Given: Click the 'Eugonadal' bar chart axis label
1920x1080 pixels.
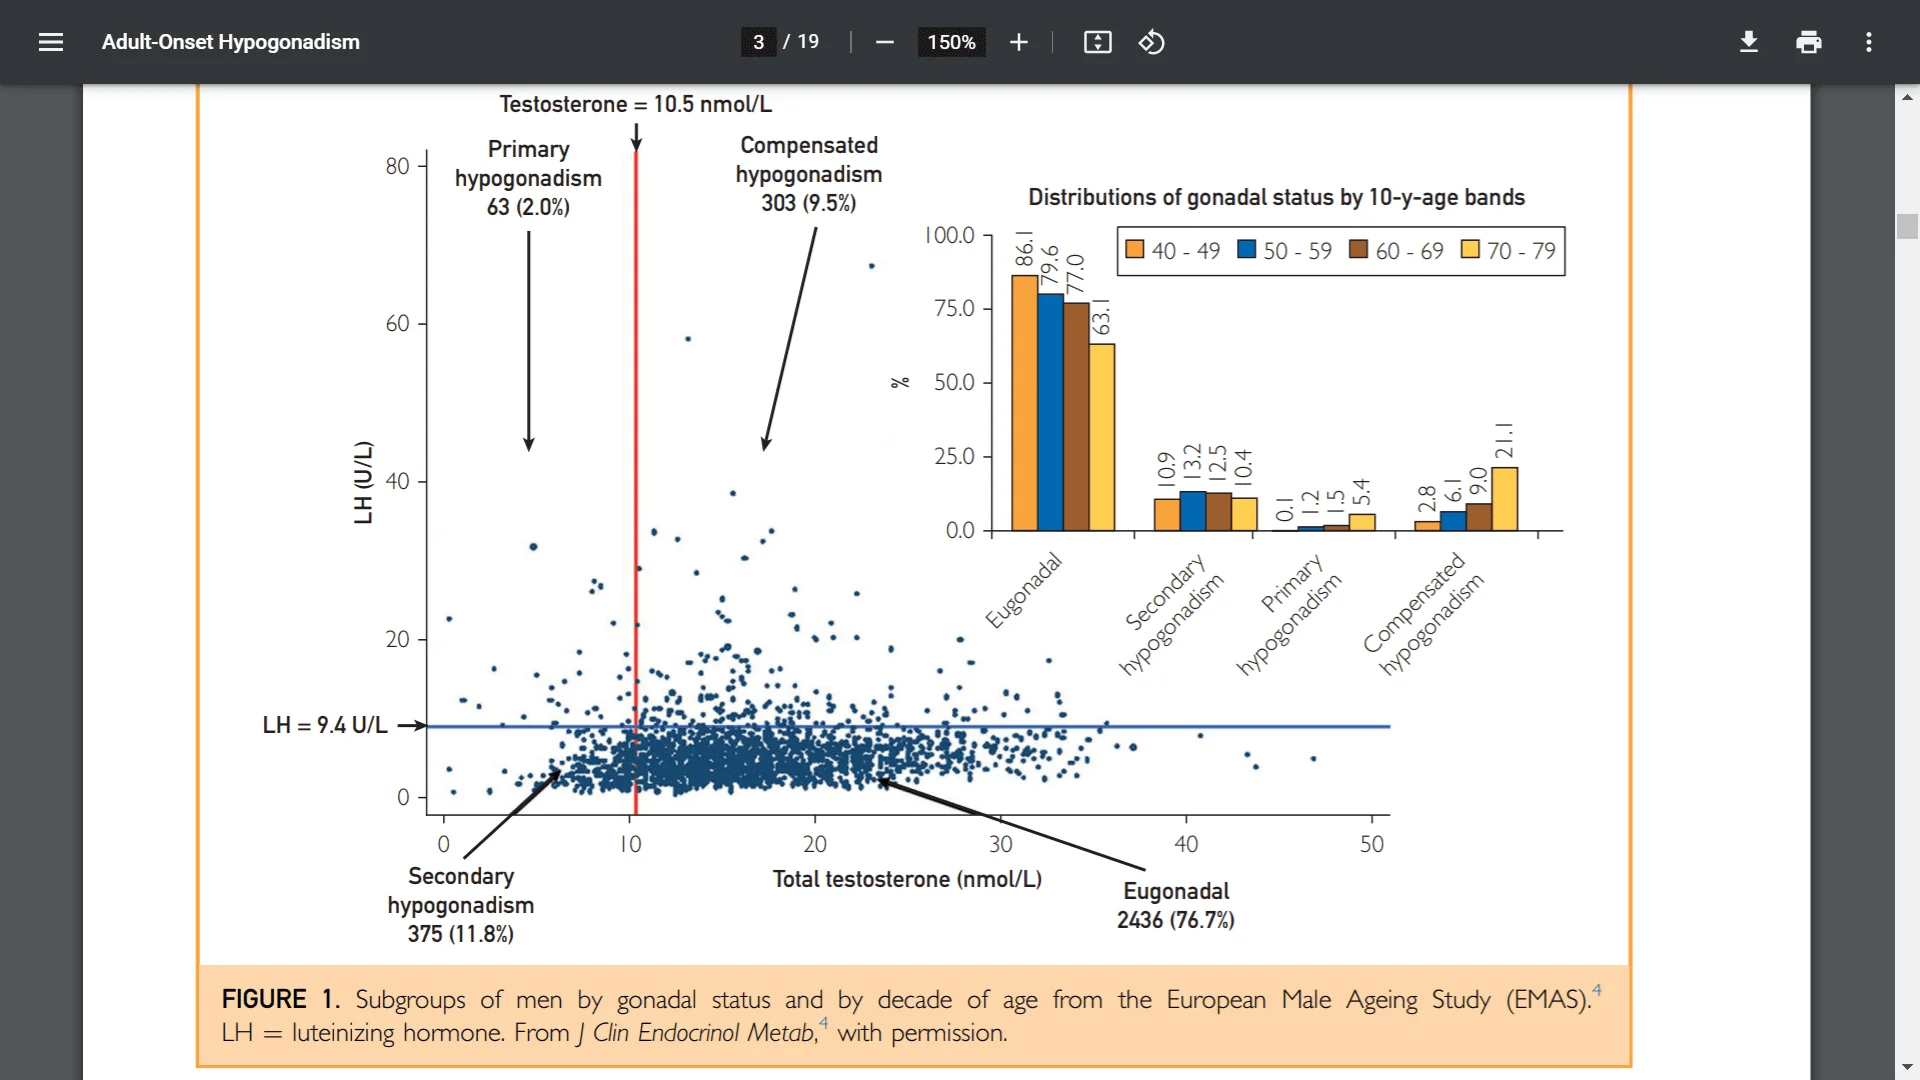Looking at the screenshot, I should pyautogui.click(x=1023, y=591).
